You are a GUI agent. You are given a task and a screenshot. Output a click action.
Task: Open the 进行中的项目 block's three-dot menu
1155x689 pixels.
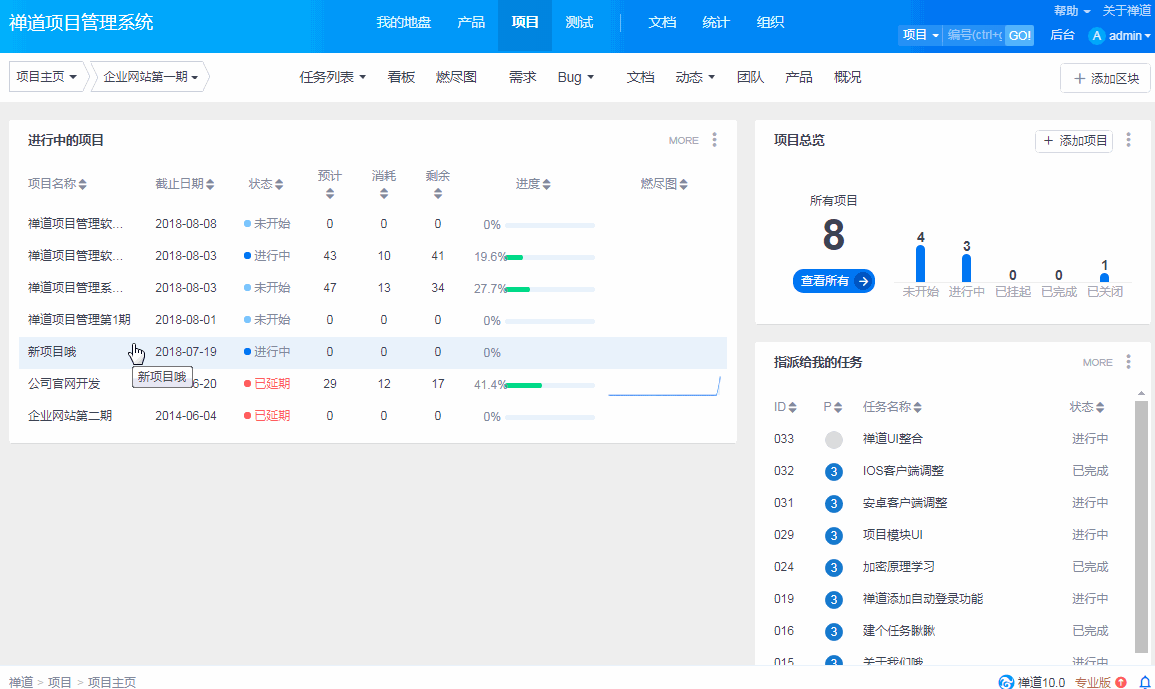(x=714, y=140)
